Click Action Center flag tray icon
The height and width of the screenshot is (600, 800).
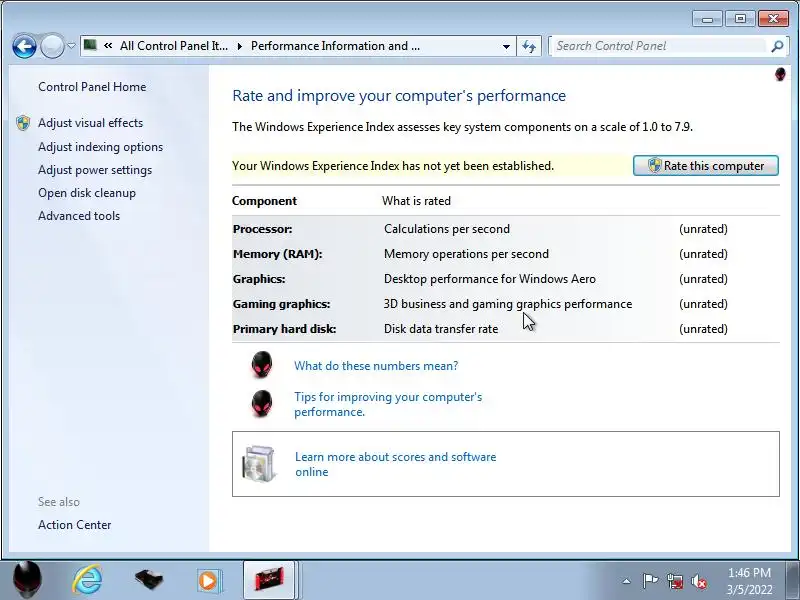[650, 581]
